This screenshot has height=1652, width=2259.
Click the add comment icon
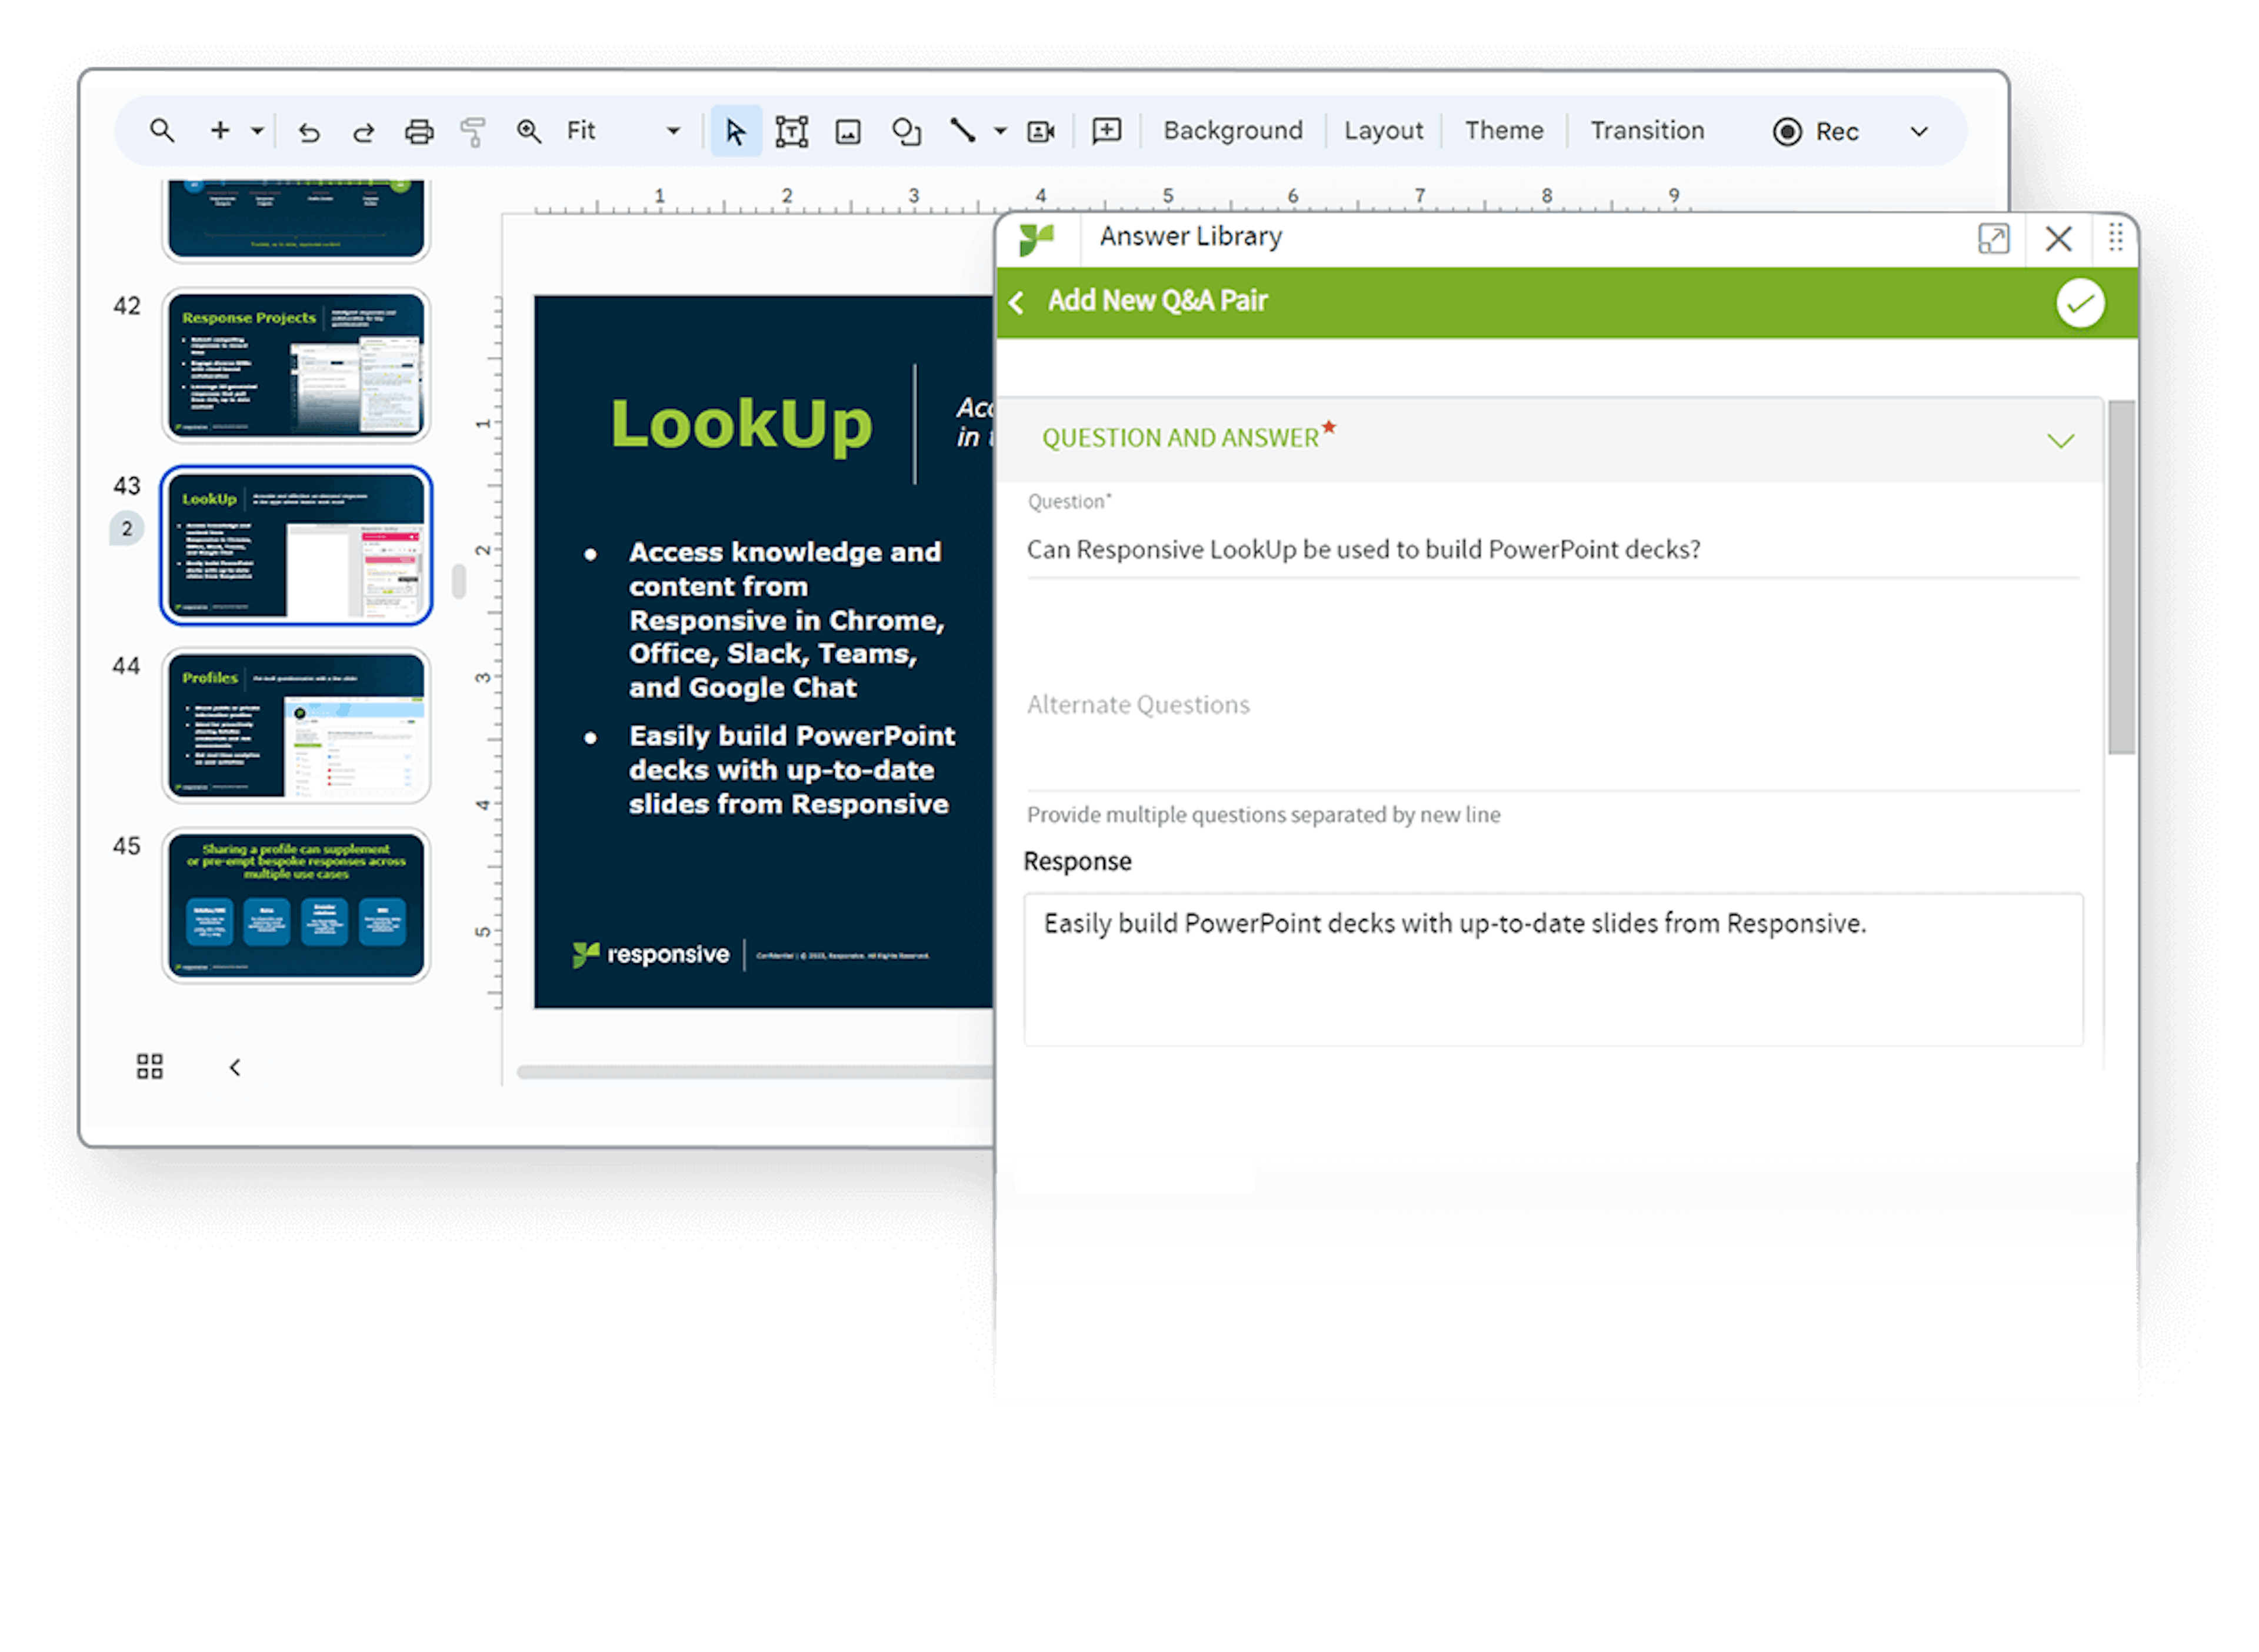(x=1106, y=131)
